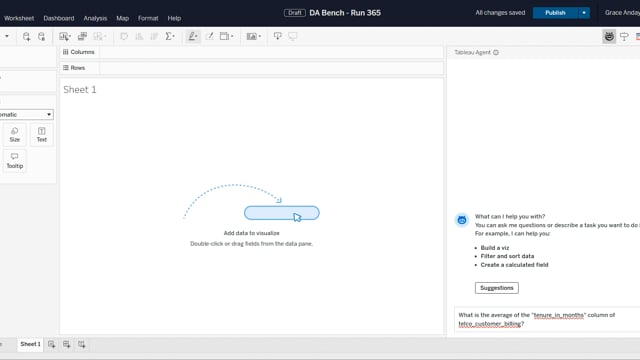Click the Duplicate Sheet toolbar icon
Viewport: 640px width, 360px height.
pos(82,37)
